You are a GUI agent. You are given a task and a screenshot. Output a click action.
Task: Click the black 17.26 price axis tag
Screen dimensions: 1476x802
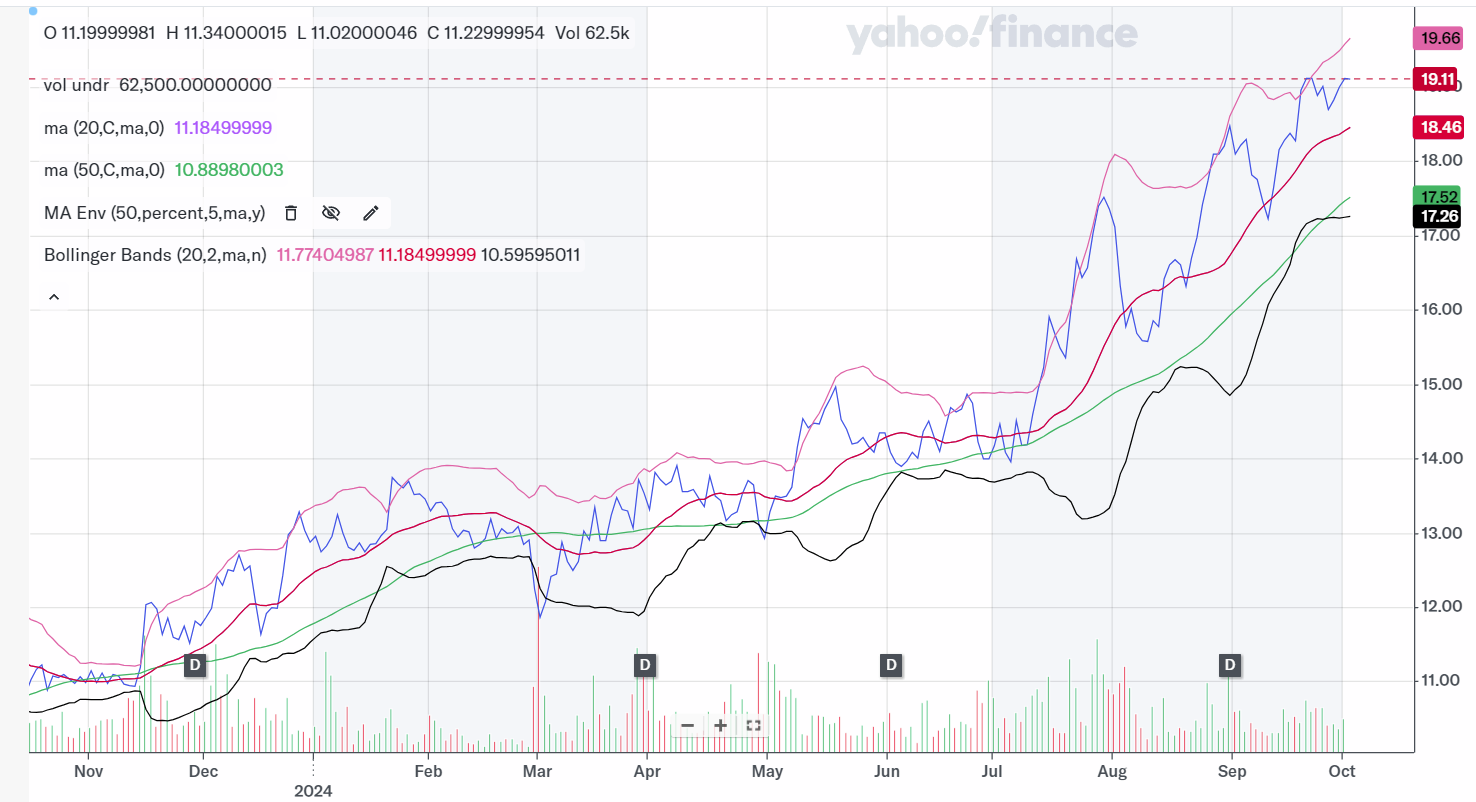[x=1438, y=216]
